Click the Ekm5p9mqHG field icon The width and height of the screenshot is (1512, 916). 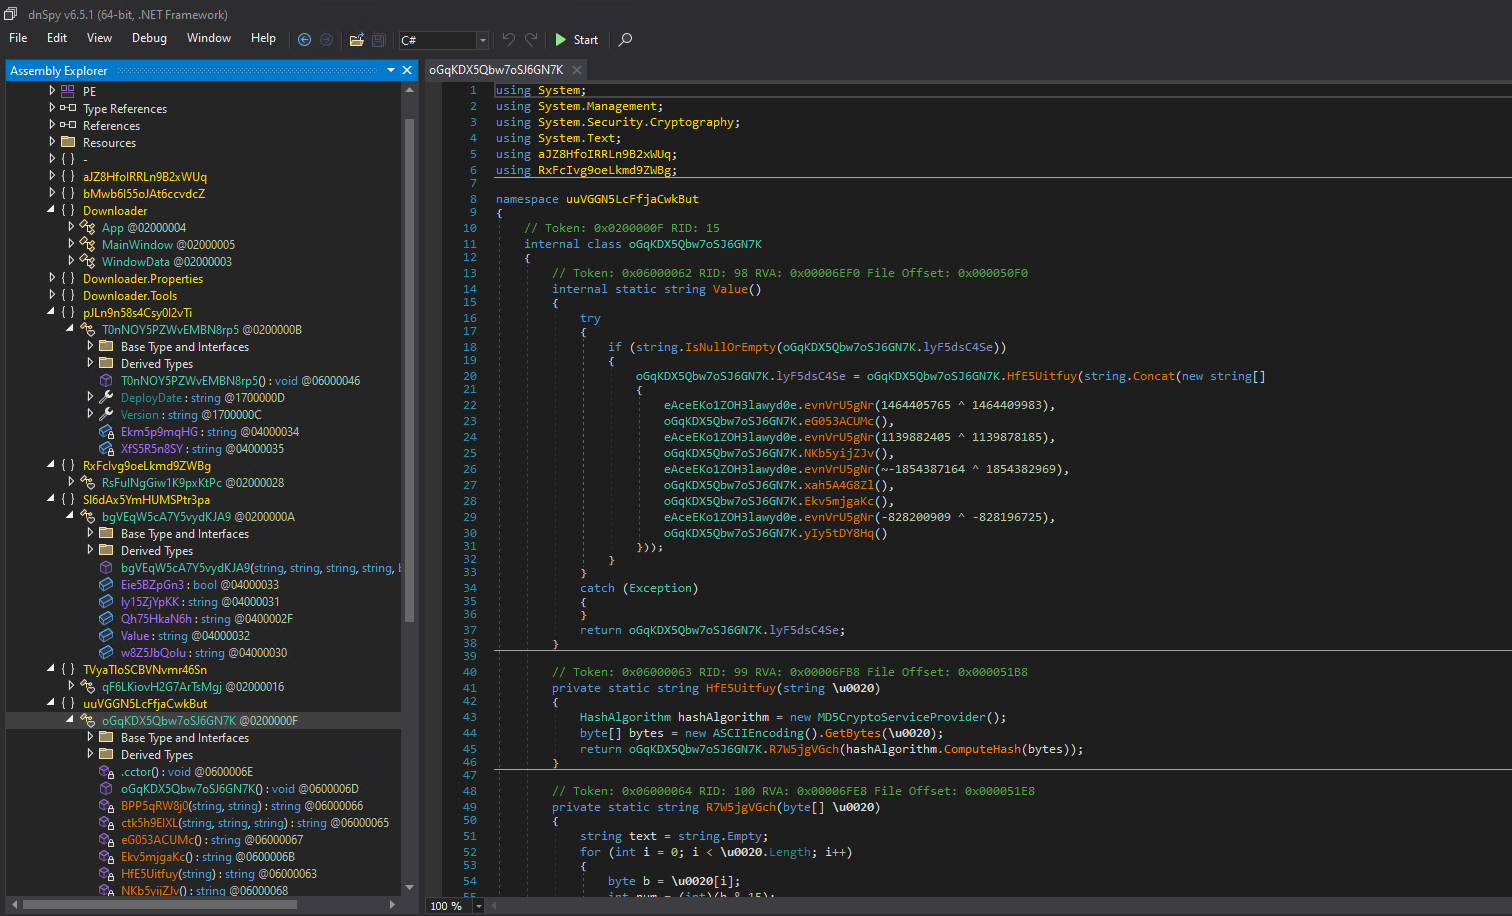[106, 431]
